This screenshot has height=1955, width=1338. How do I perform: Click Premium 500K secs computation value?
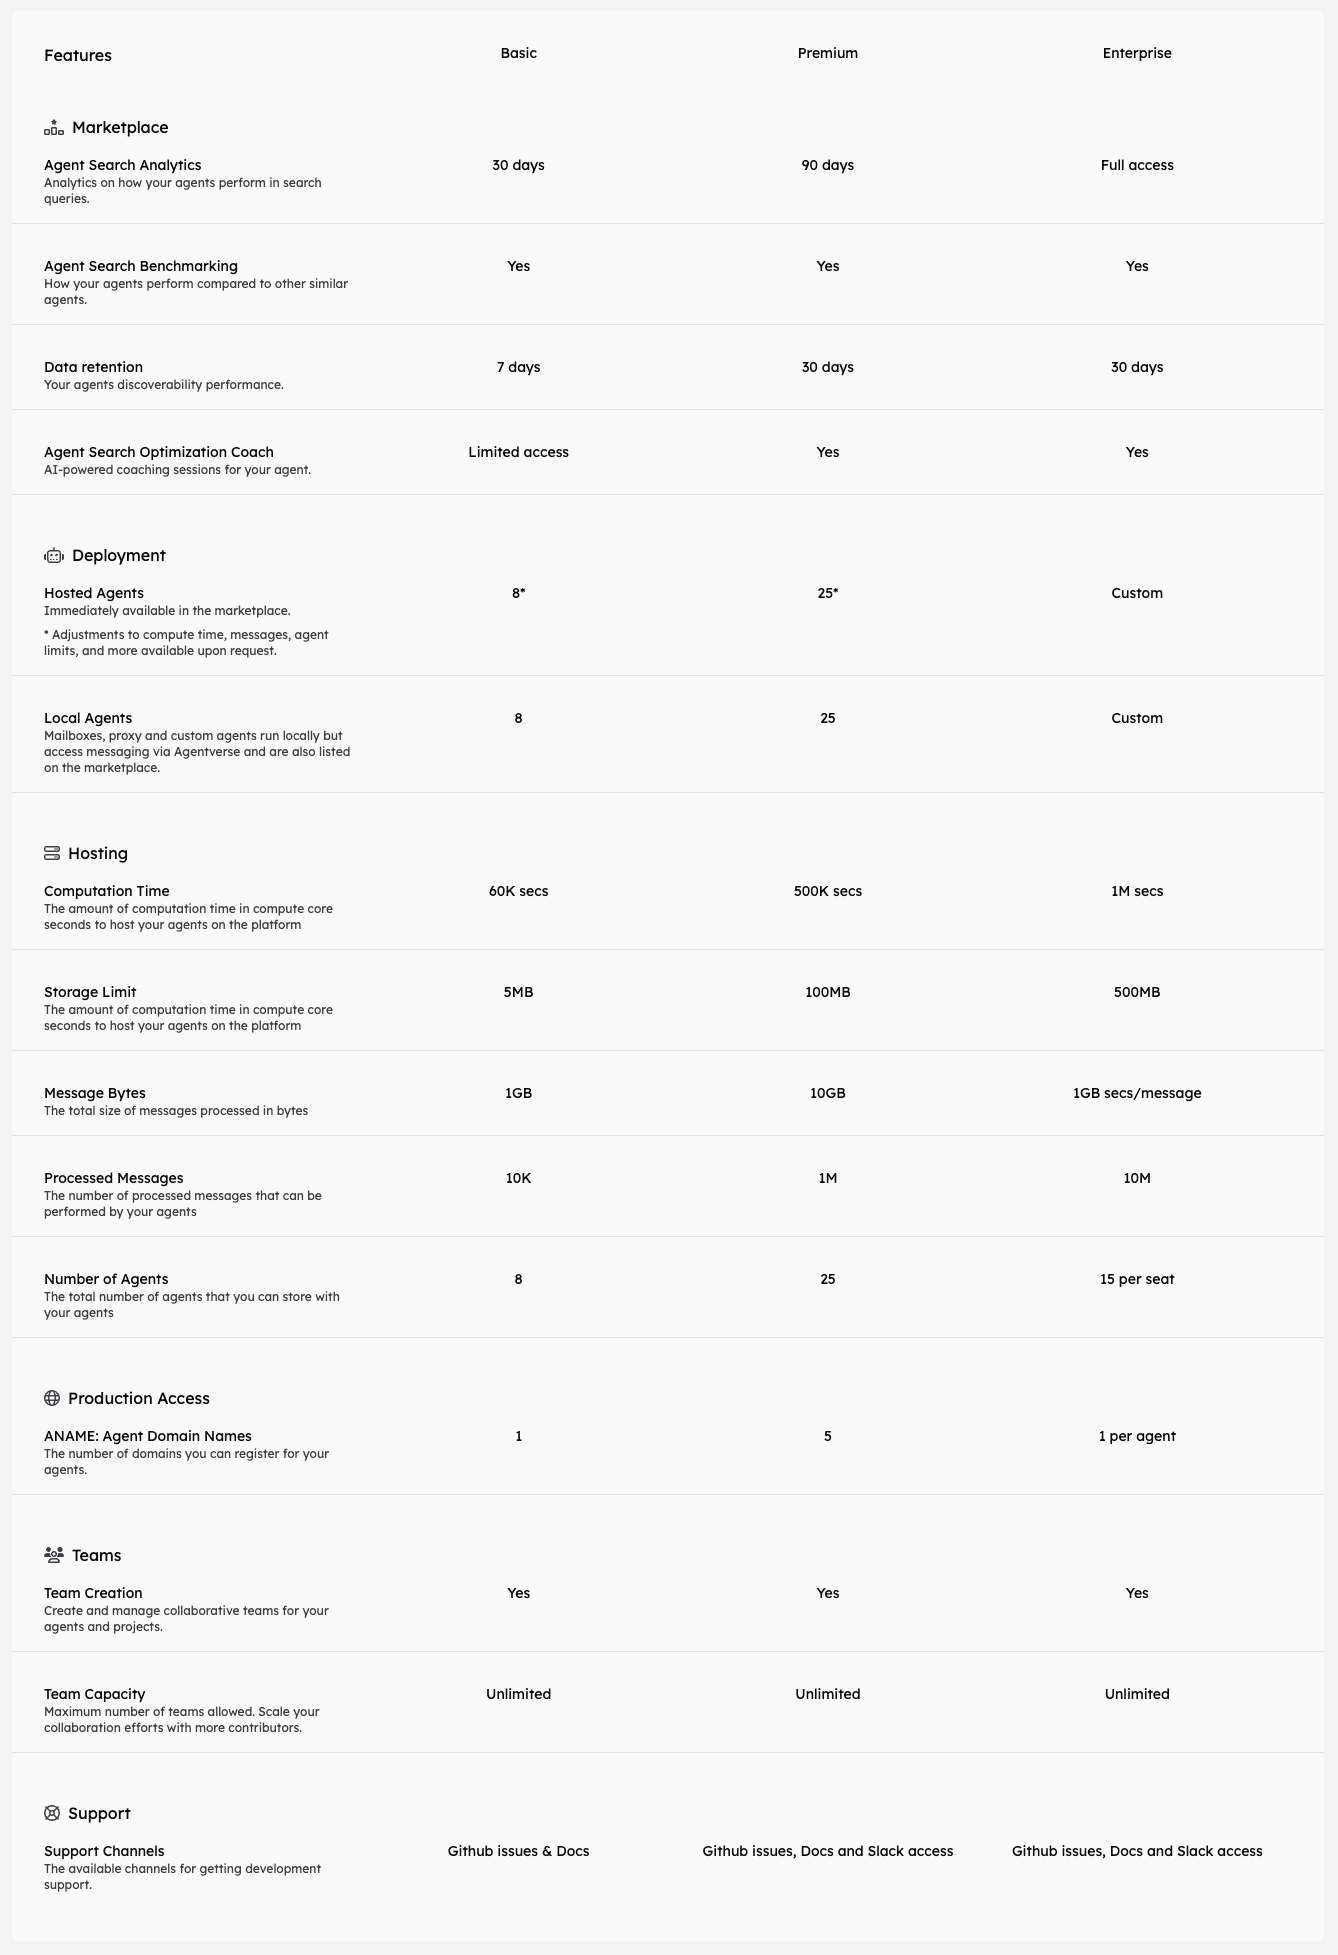[x=827, y=891]
